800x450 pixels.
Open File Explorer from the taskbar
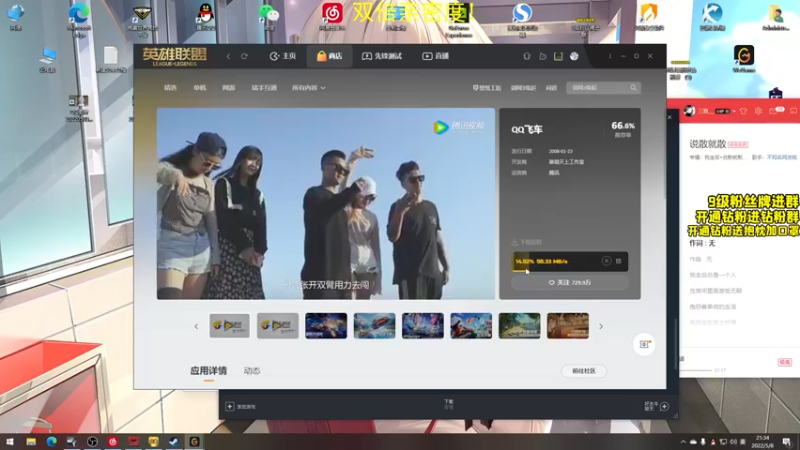31,442
